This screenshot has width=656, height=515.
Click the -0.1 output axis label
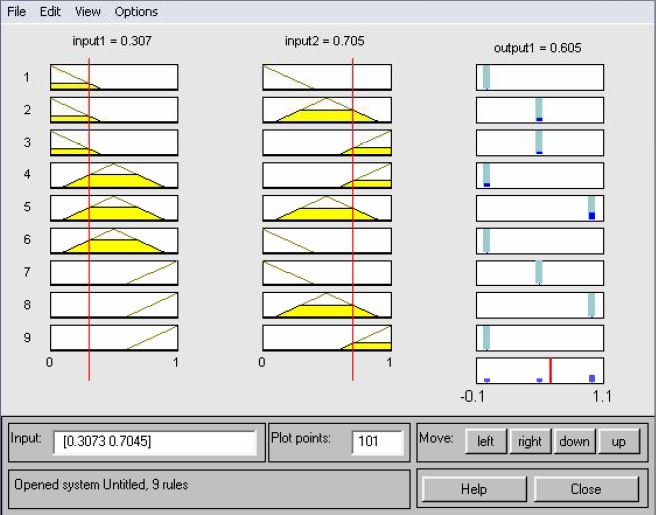point(473,396)
